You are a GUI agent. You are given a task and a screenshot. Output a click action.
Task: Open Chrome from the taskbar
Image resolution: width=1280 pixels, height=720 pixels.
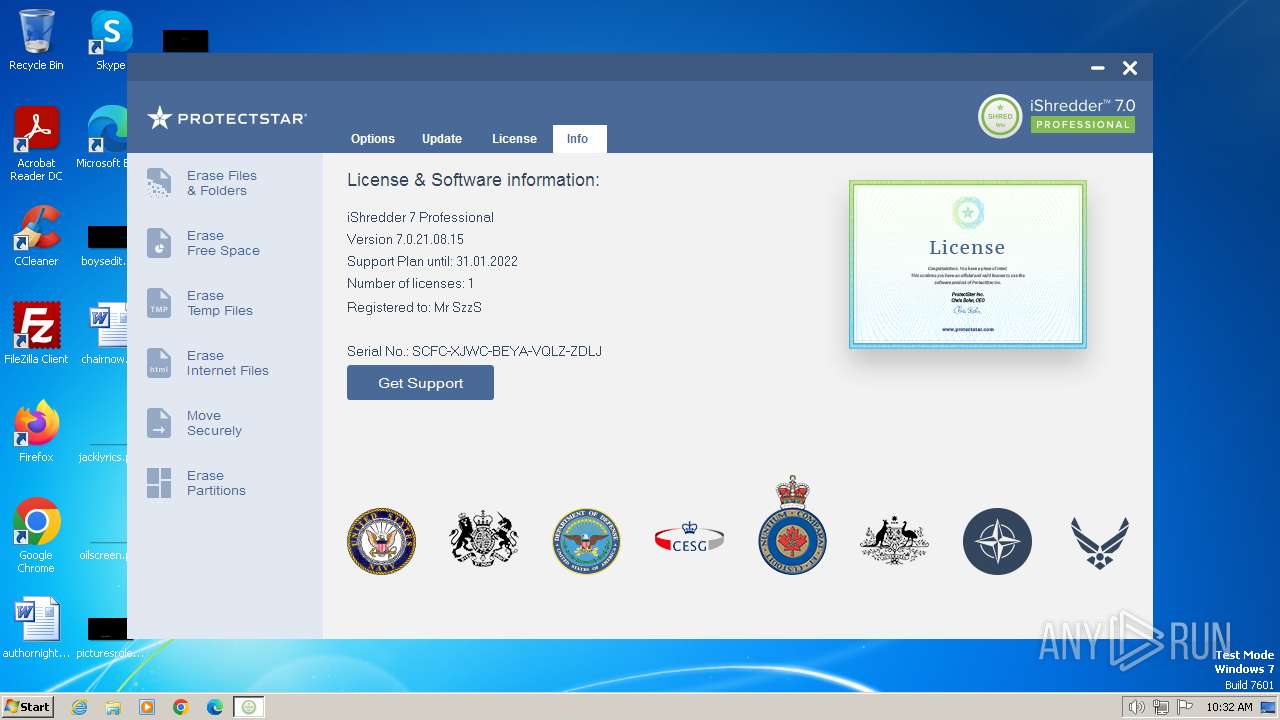coord(181,707)
